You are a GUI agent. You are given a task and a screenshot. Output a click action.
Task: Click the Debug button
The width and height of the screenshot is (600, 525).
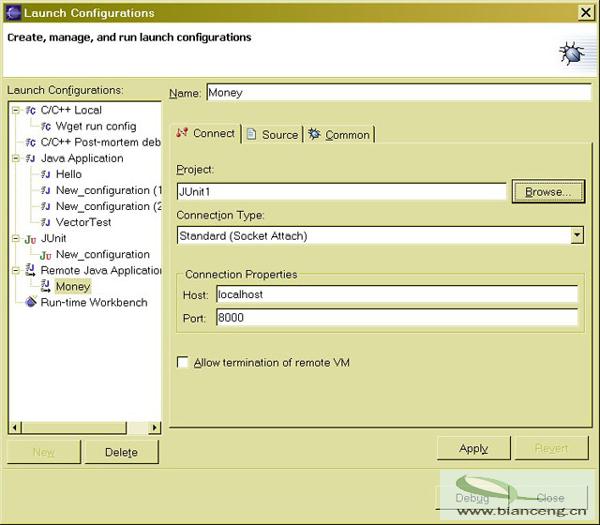472,498
